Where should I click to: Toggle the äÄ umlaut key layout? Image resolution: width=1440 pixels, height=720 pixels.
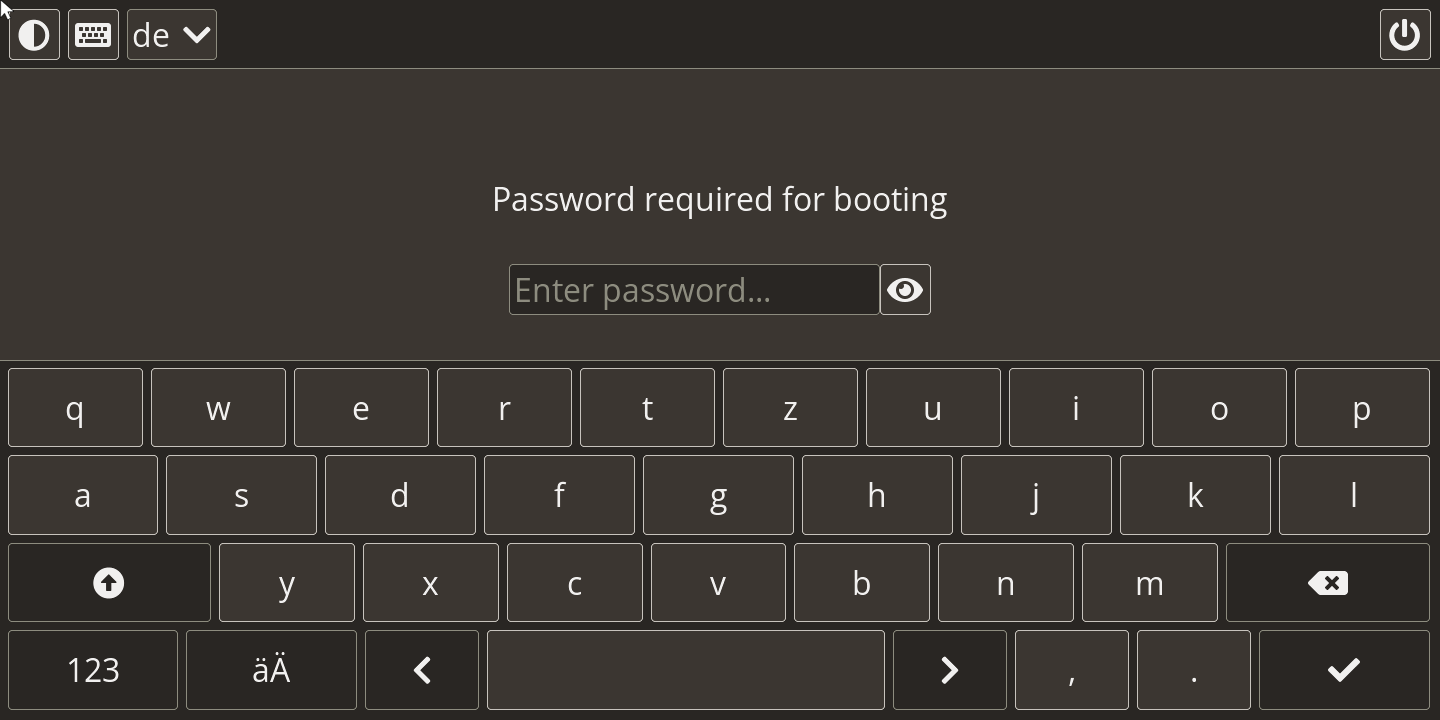(x=270, y=670)
